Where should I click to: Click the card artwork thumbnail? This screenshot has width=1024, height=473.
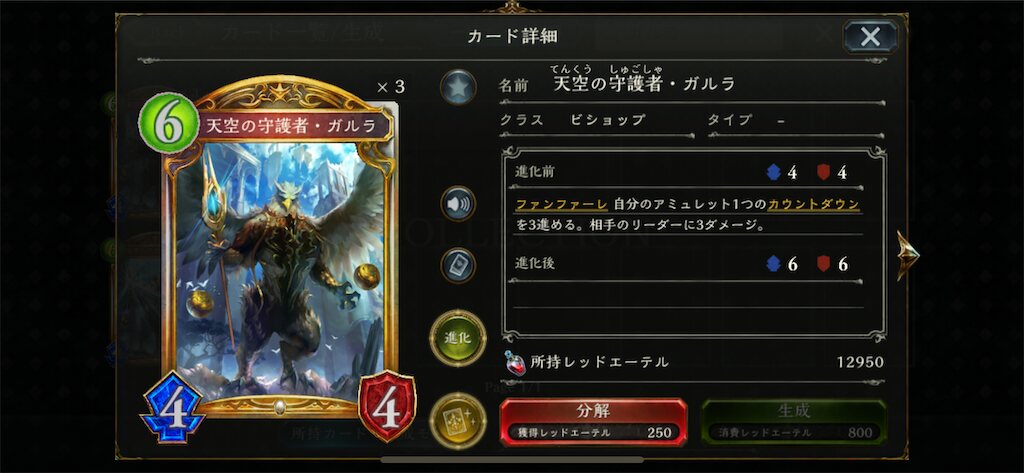(x=280, y=271)
